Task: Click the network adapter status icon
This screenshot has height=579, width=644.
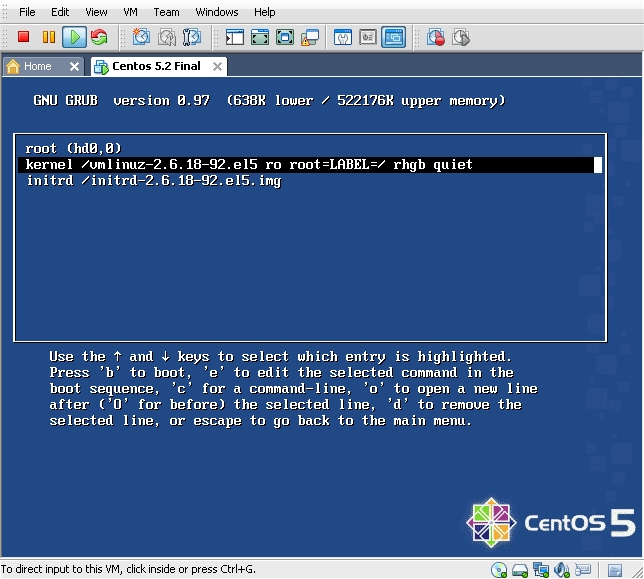Action: [541, 570]
